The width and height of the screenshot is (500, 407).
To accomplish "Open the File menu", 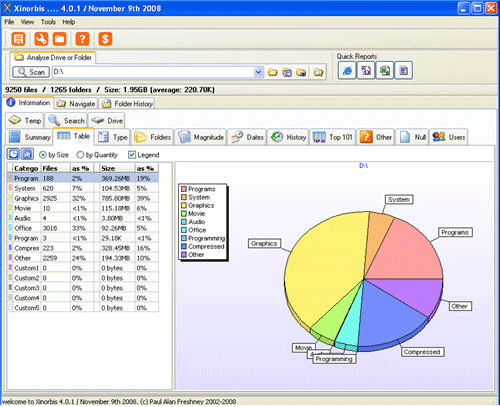I will (x=9, y=22).
